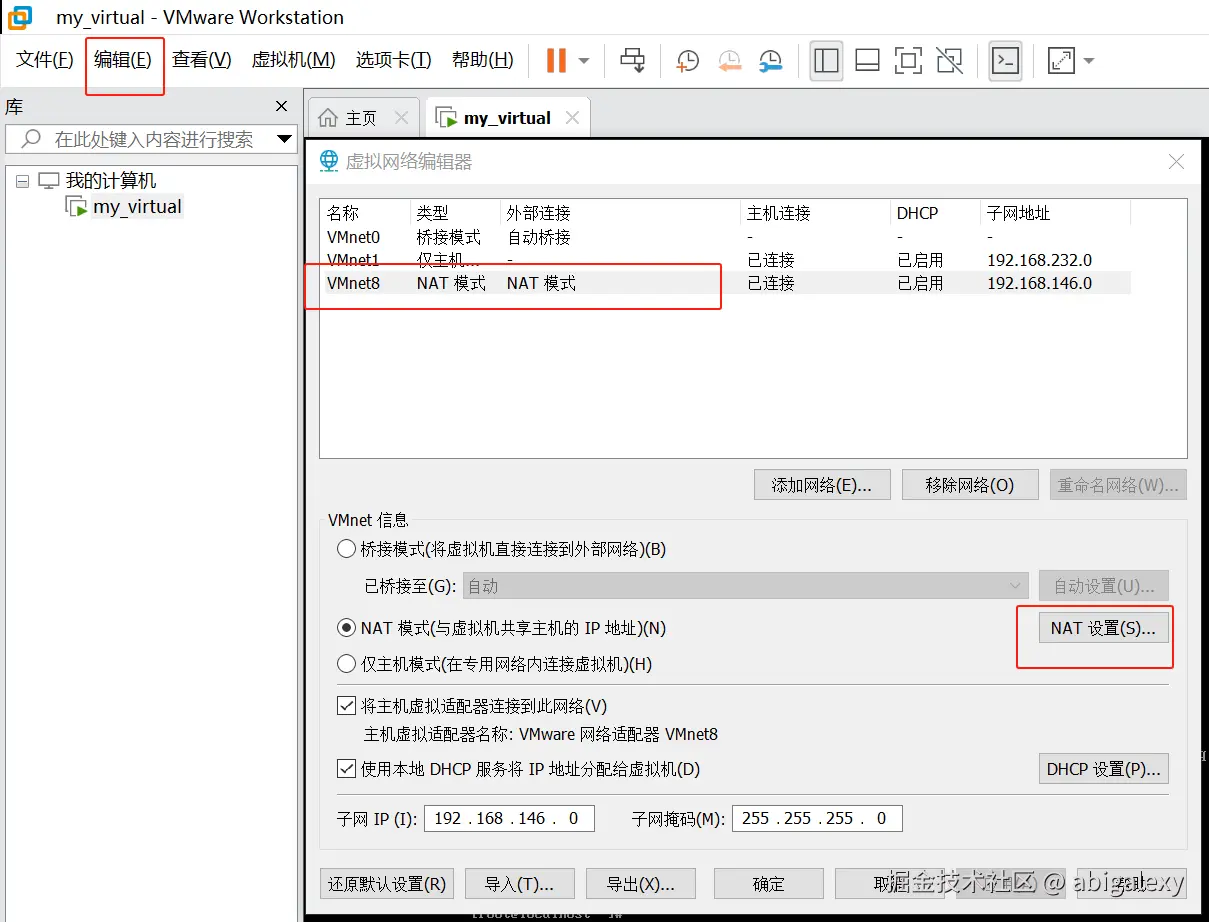The image size is (1209, 922).
Task: Uncheck connecting host virtual adapter to network
Action: click(x=346, y=705)
